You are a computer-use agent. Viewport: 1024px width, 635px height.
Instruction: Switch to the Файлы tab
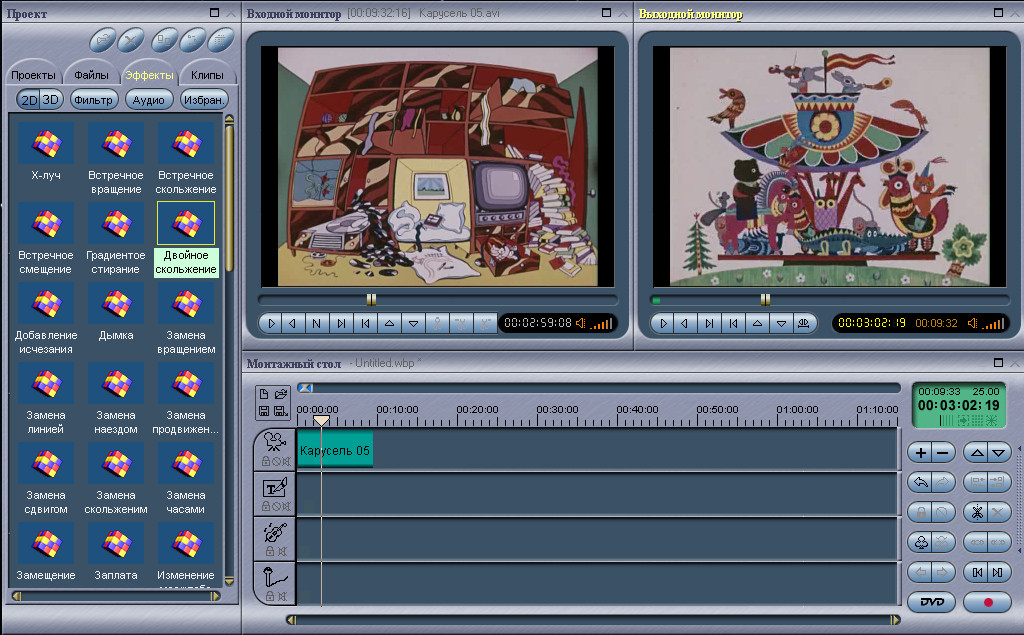click(92, 75)
